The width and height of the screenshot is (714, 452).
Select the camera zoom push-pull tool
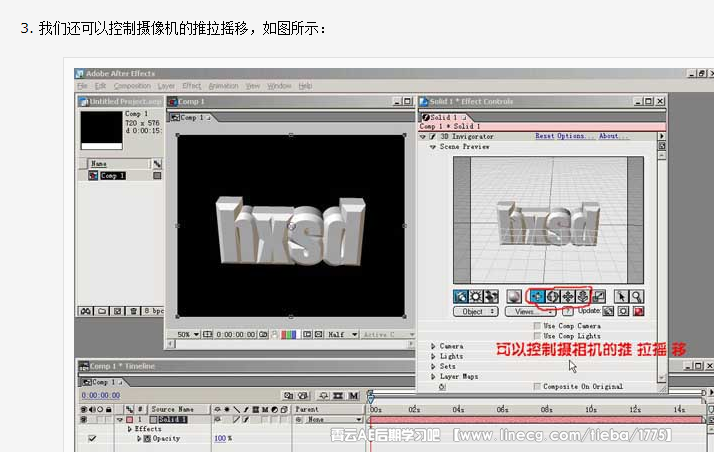(x=583, y=297)
